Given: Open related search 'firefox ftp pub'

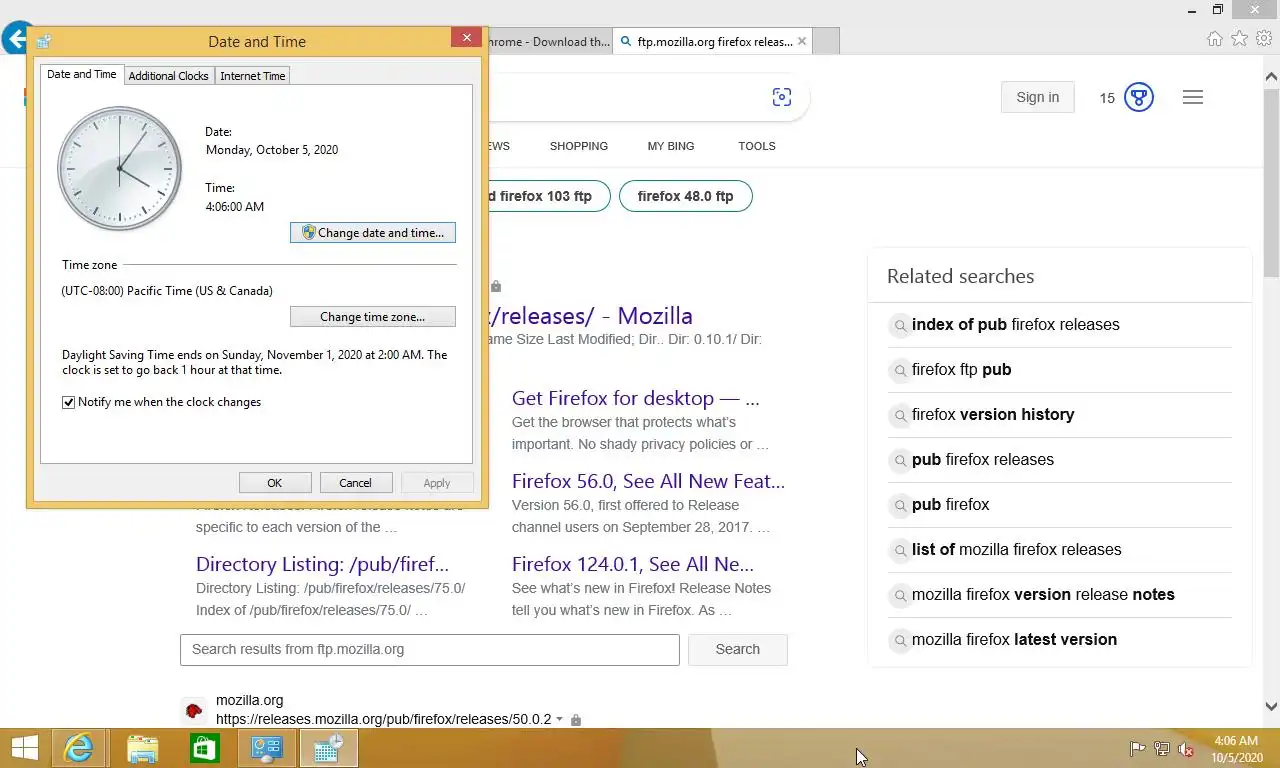Looking at the screenshot, I should click(962, 370).
